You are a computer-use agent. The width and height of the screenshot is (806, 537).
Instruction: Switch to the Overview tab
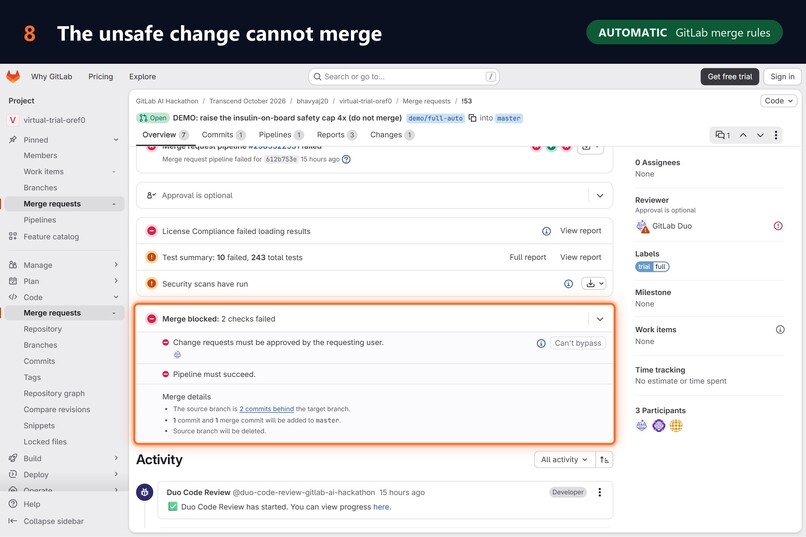166,135
